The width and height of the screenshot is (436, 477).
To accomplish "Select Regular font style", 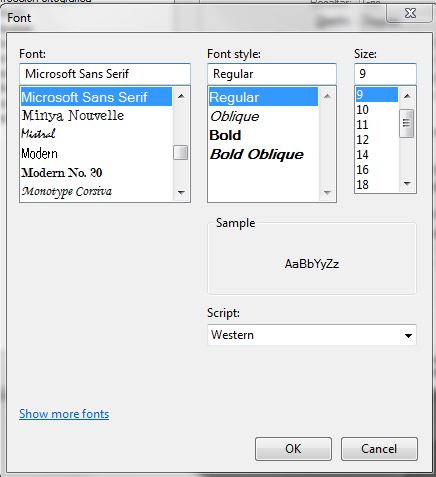I will 263,97.
